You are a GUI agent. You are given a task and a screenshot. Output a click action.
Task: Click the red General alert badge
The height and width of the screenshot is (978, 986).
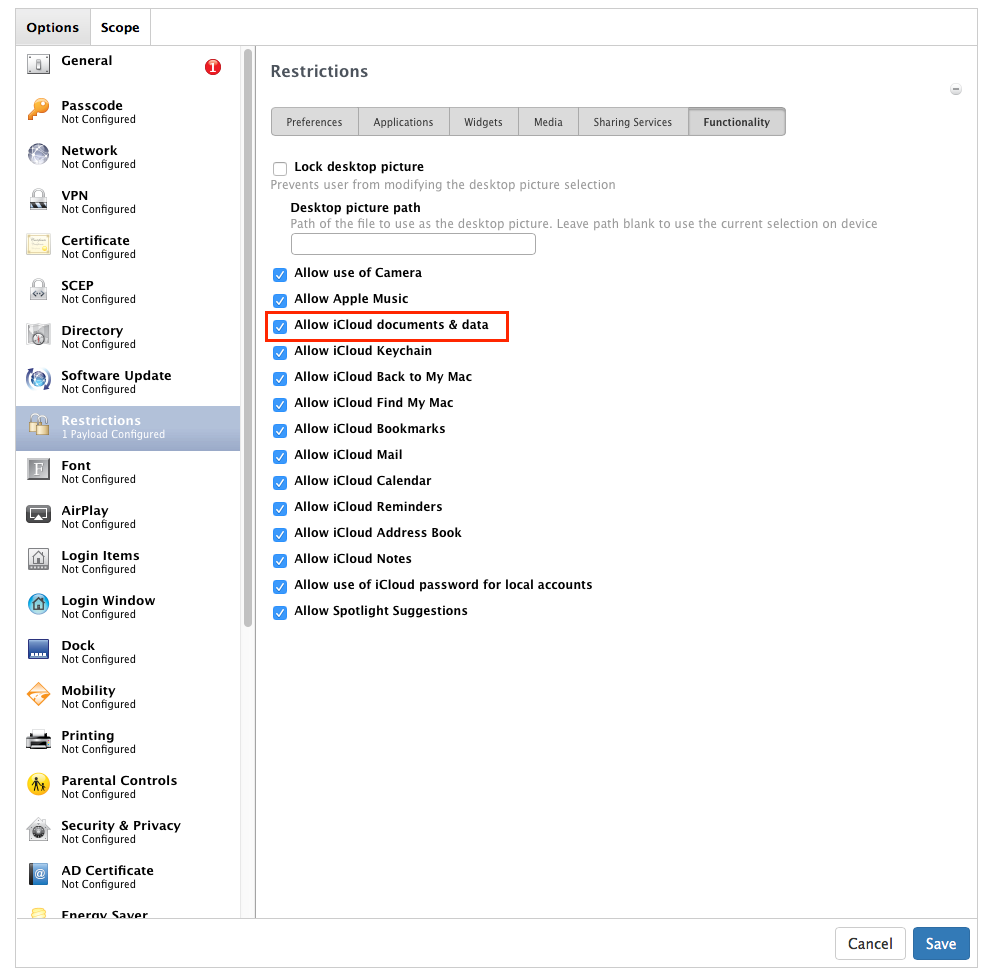tap(213, 67)
